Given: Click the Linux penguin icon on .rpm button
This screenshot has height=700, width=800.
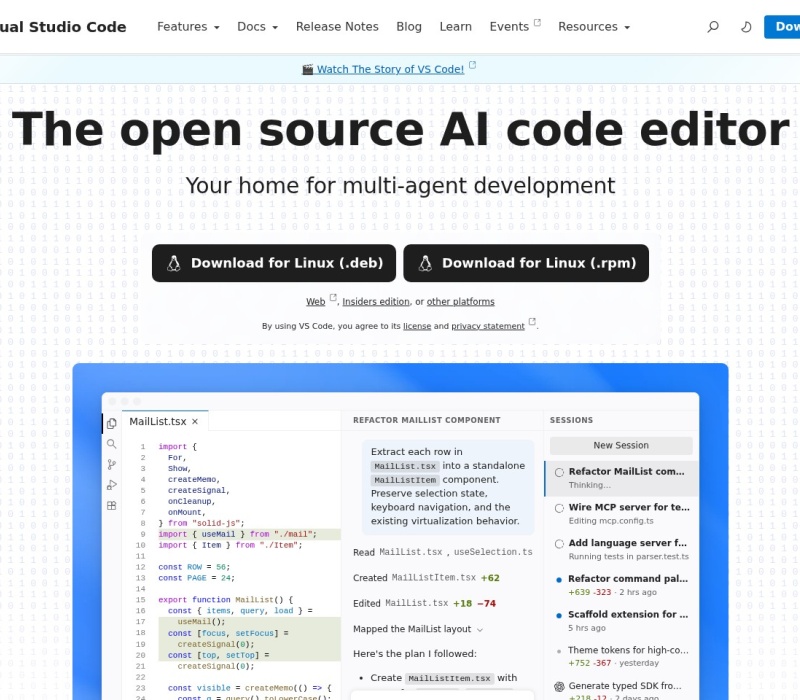Looking at the screenshot, I should tap(425, 263).
